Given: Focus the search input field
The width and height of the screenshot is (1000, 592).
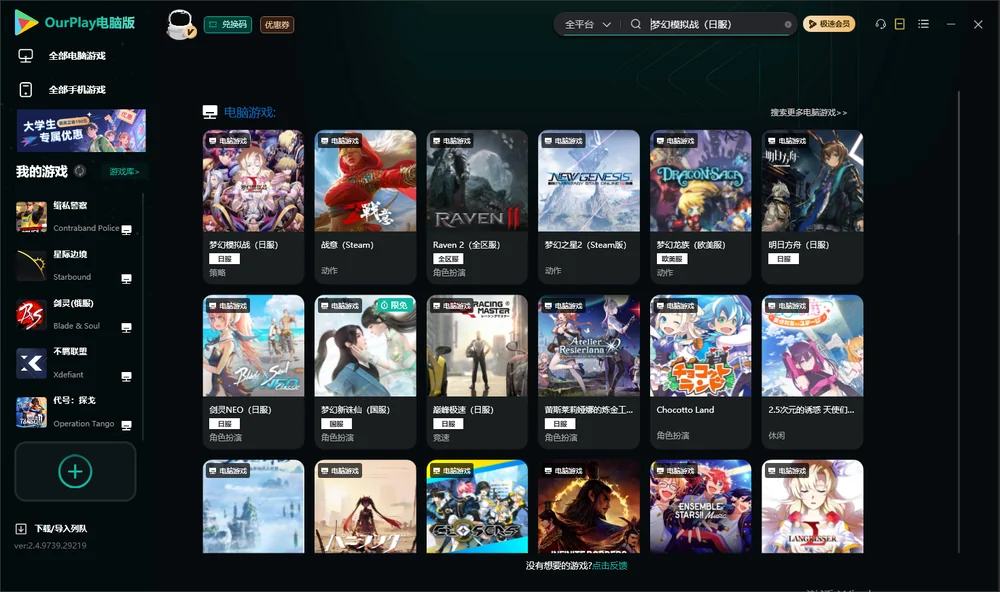Looking at the screenshot, I should tap(714, 24).
